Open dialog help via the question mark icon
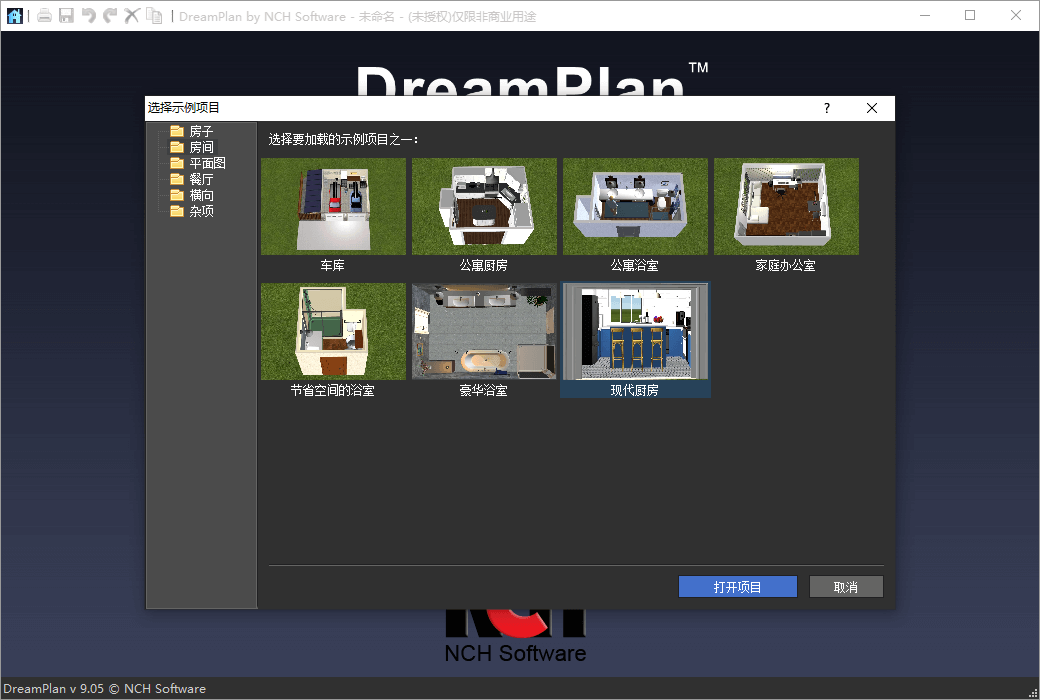The image size is (1040, 700). [826, 108]
